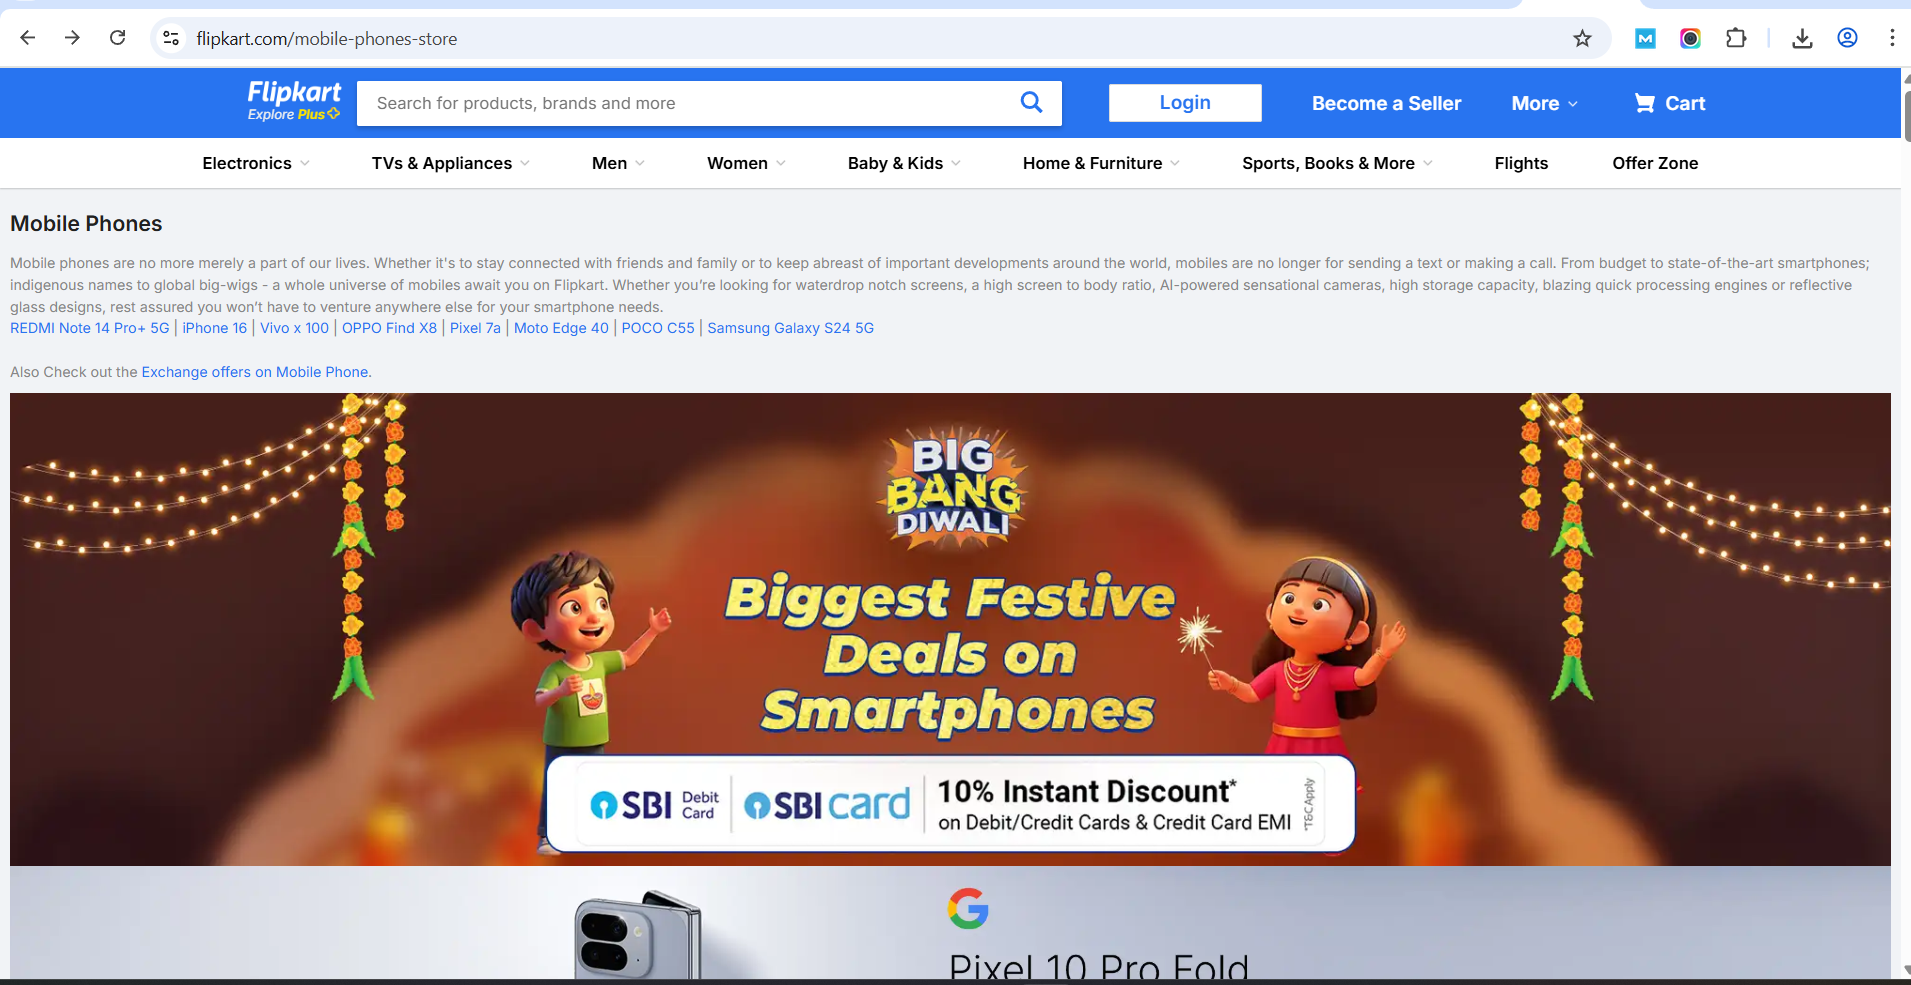
Task: Open the browser extensions puzzle icon
Action: point(1736,38)
